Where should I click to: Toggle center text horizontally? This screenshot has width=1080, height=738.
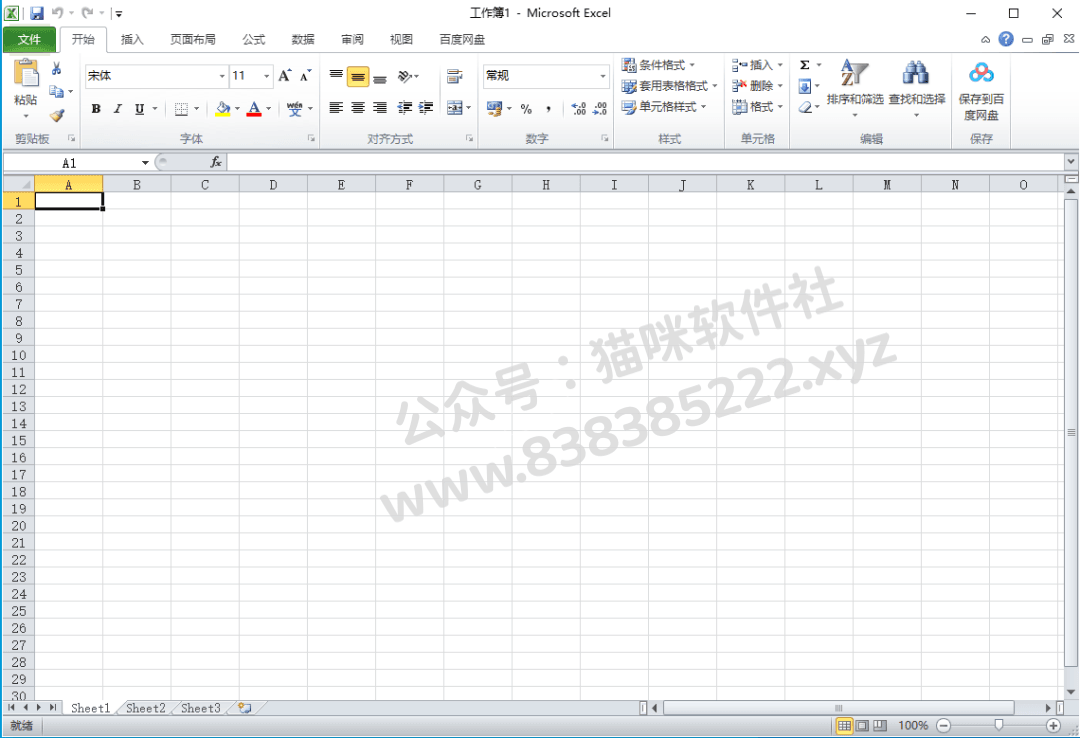tap(358, 107)
